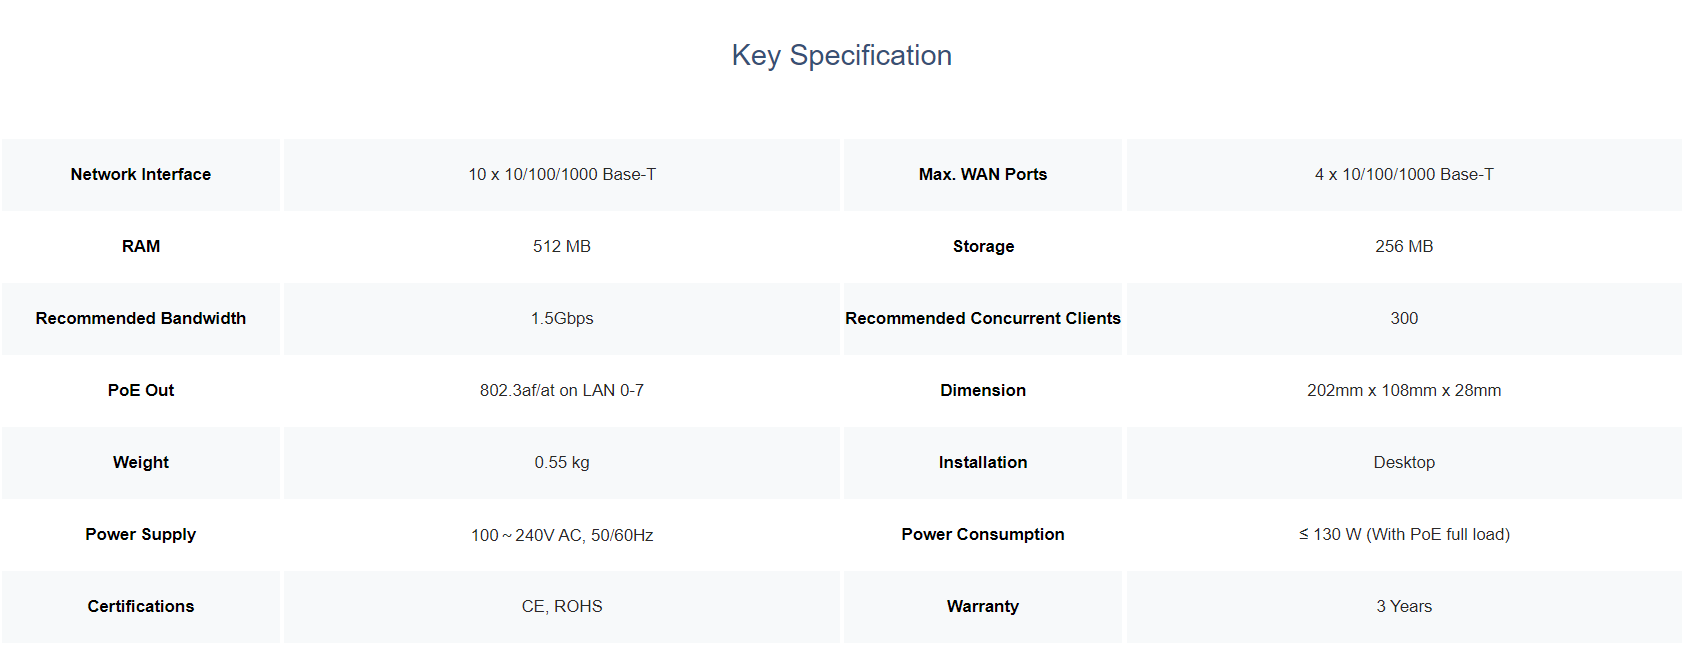Click the 802.3af/at on LAN 0-7 text

562,390
